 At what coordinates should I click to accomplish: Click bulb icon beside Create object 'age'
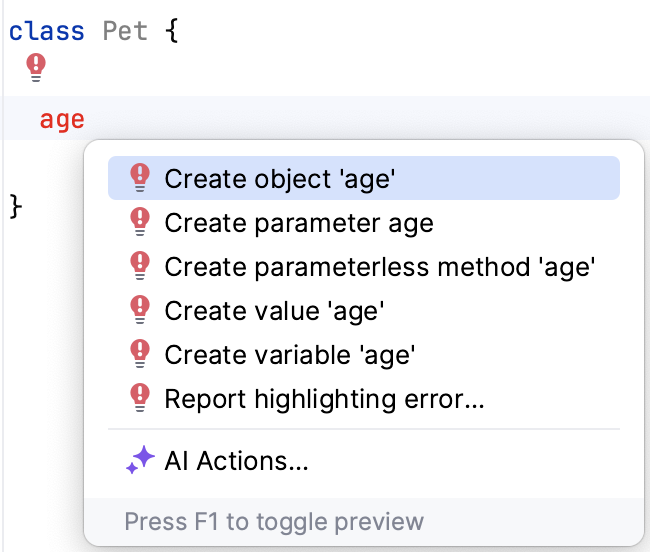click(x=140, y=178)
